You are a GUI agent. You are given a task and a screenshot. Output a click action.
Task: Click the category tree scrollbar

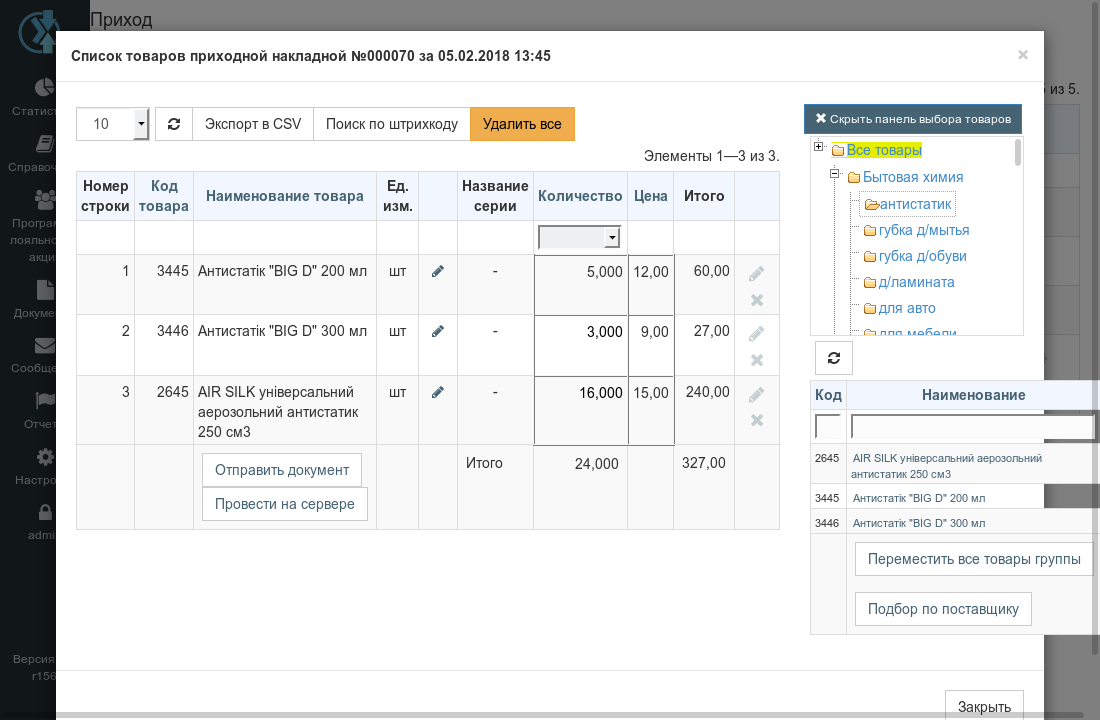(1018, 153)
